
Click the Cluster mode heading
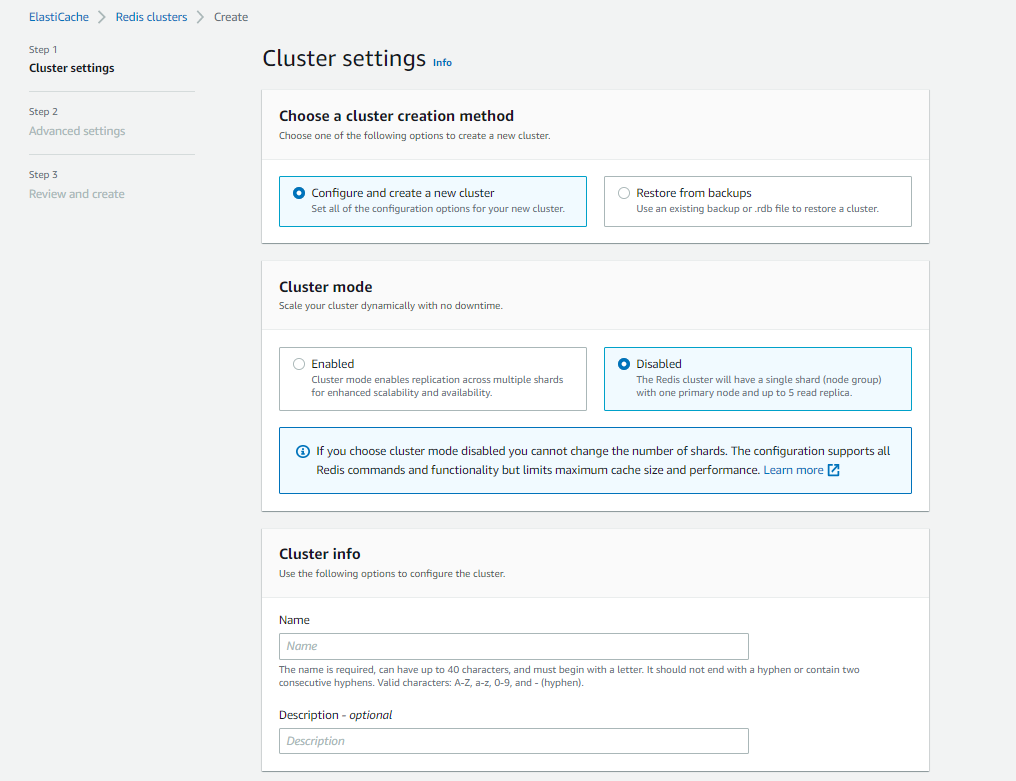pos(326,287)
